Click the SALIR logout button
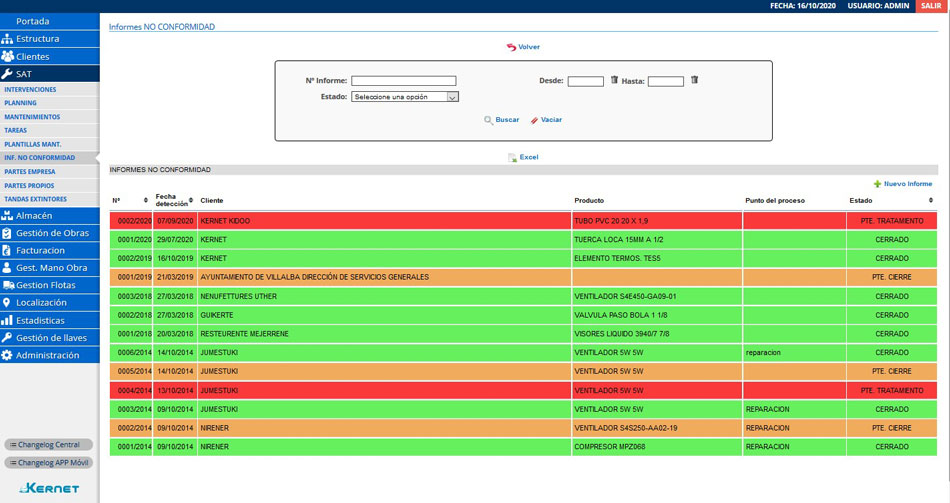The width and height of the screenshot is (950, 503). pos(931,6)
